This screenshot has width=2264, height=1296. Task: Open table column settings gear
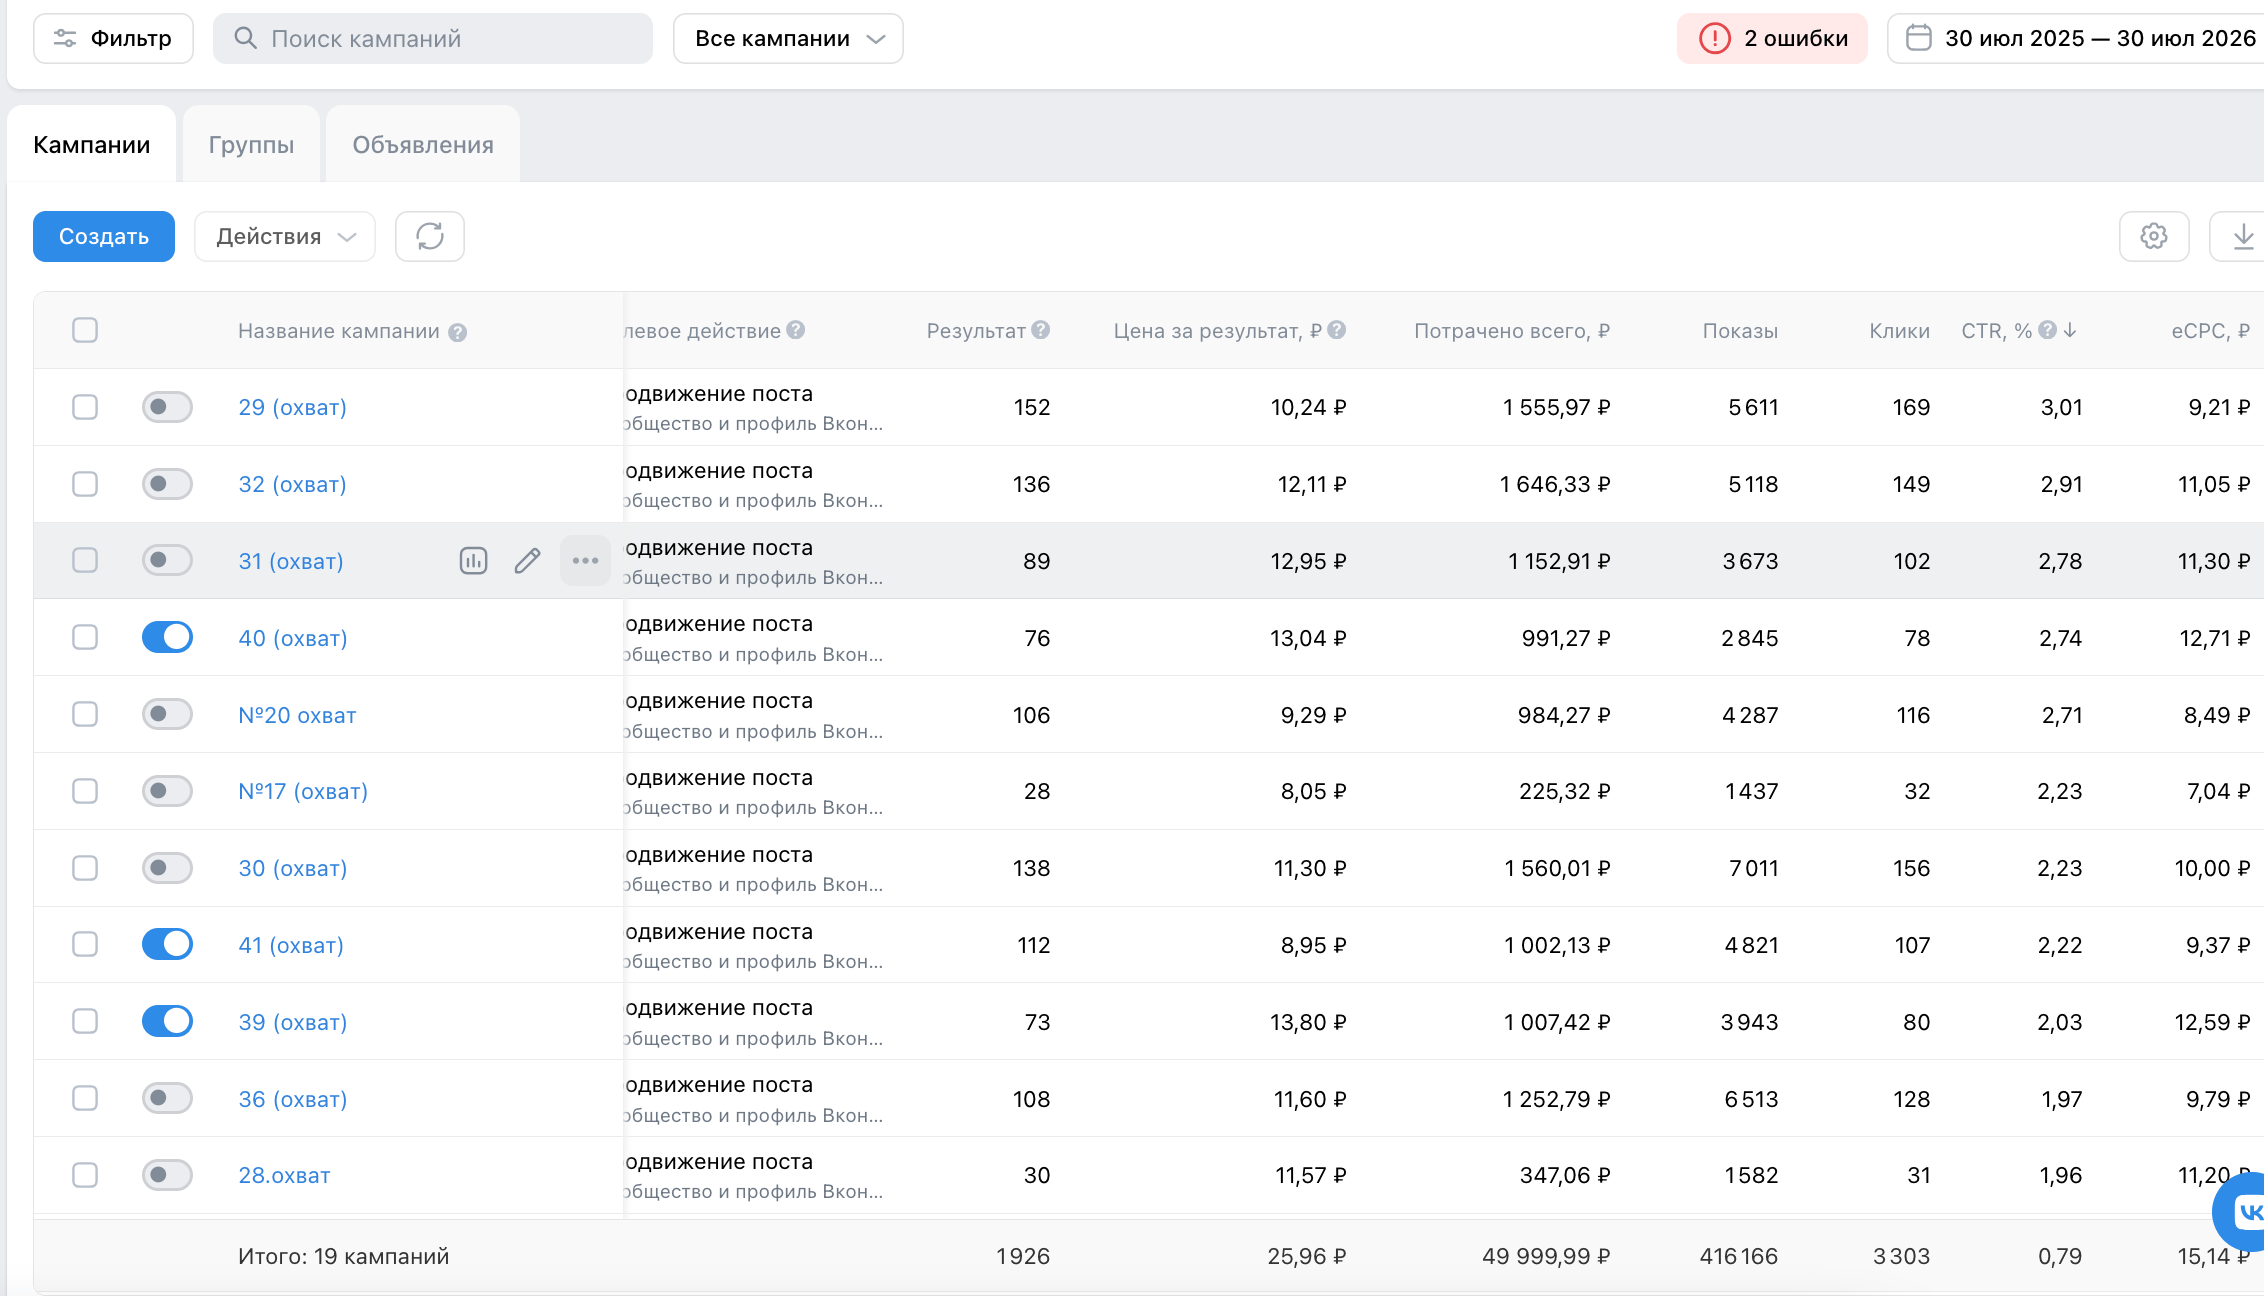pos(2154,237)
